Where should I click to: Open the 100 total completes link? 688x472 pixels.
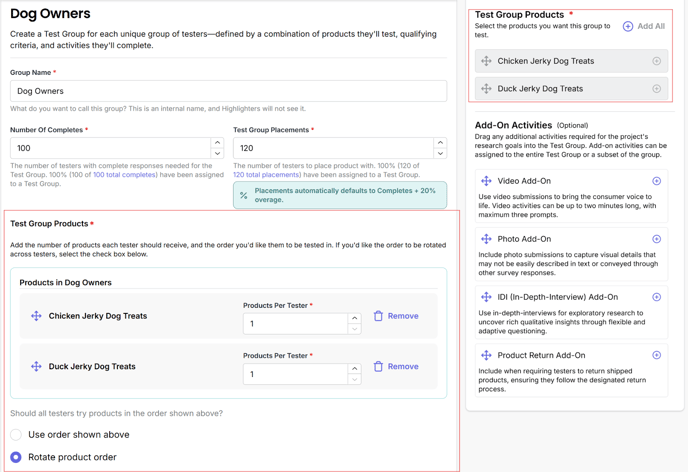(124, 175)
